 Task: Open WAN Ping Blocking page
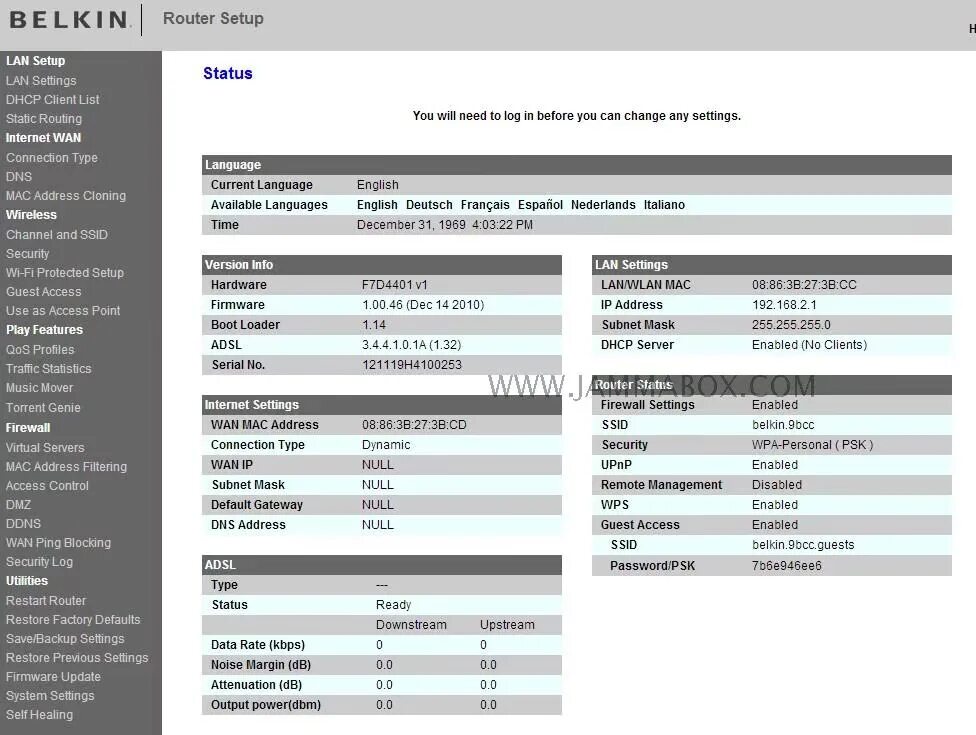click(x=59, y=543)
